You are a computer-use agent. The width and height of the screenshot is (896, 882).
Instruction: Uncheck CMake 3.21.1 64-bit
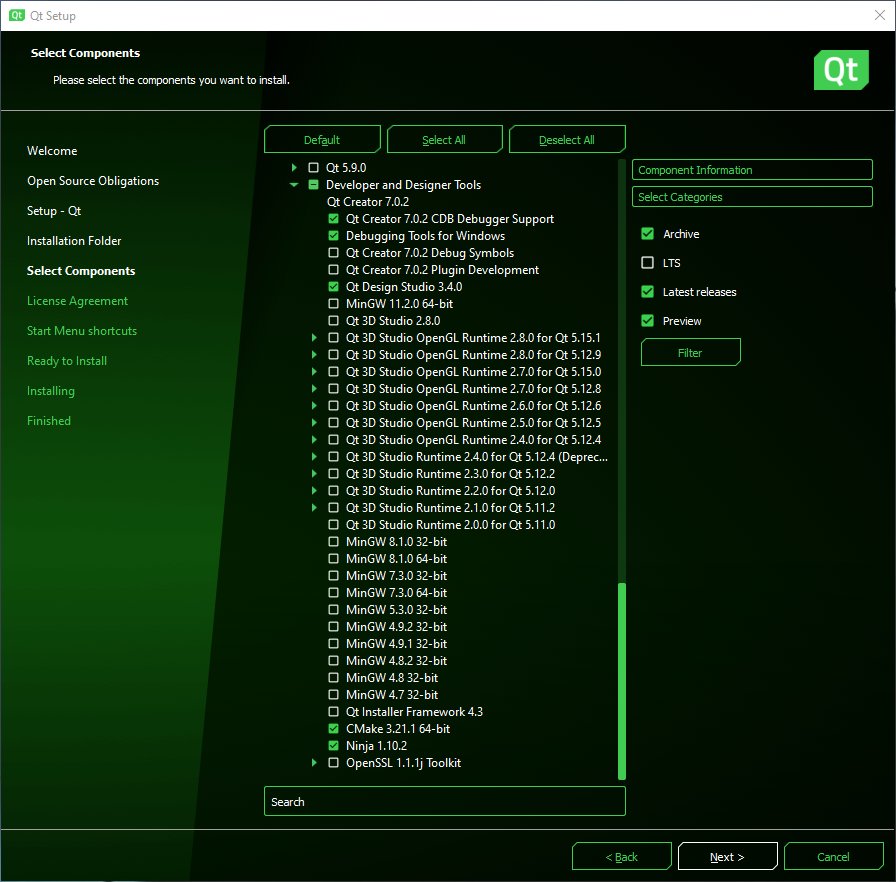coord(334,728)
